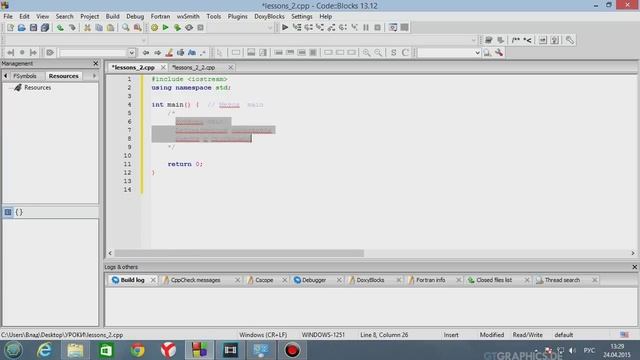Open the Debugger log tab
640x360 pixels.
(314, 280)
